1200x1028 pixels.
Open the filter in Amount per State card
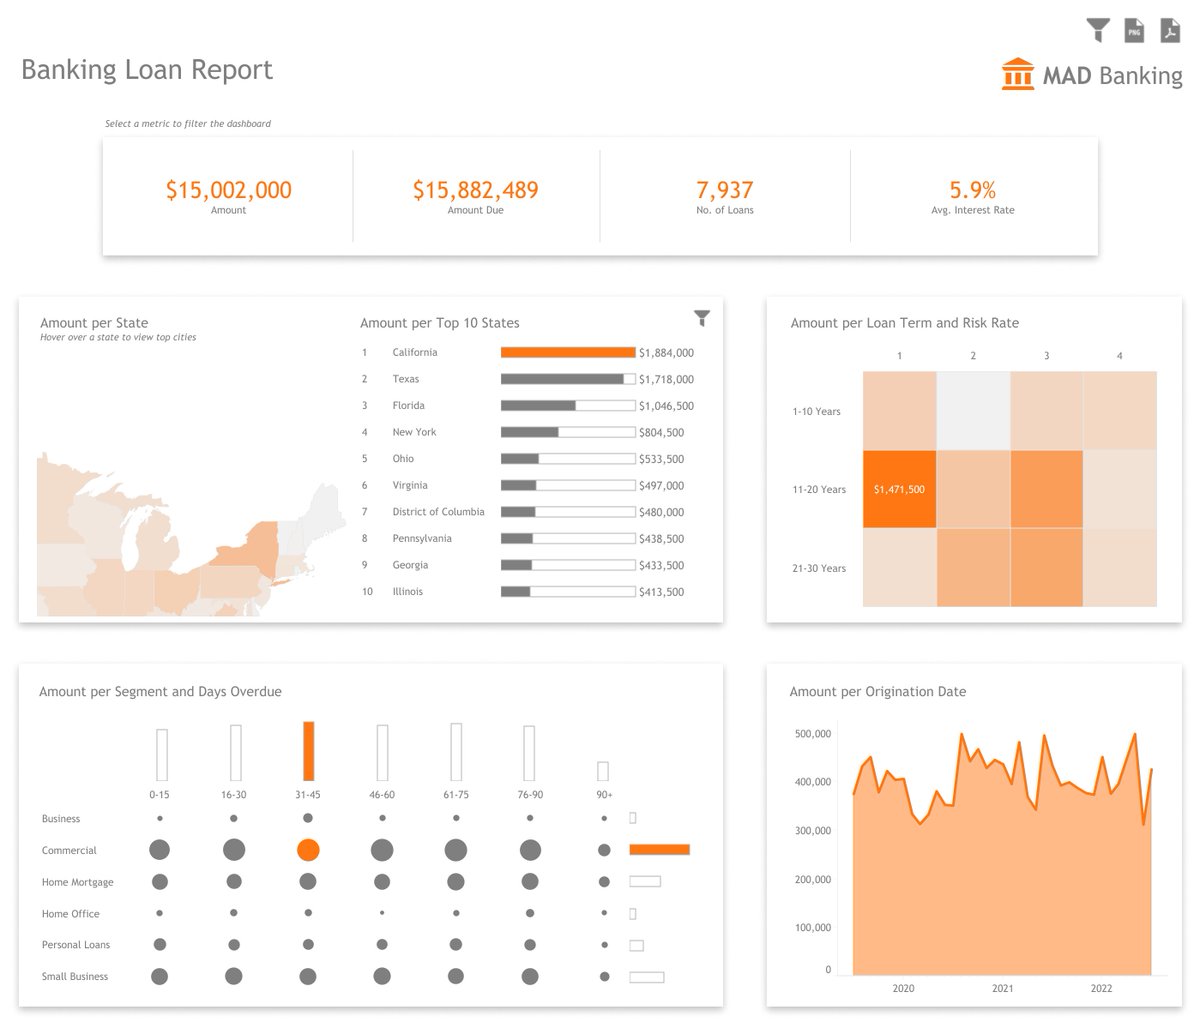pyautogui.click(x=702, y=318)
